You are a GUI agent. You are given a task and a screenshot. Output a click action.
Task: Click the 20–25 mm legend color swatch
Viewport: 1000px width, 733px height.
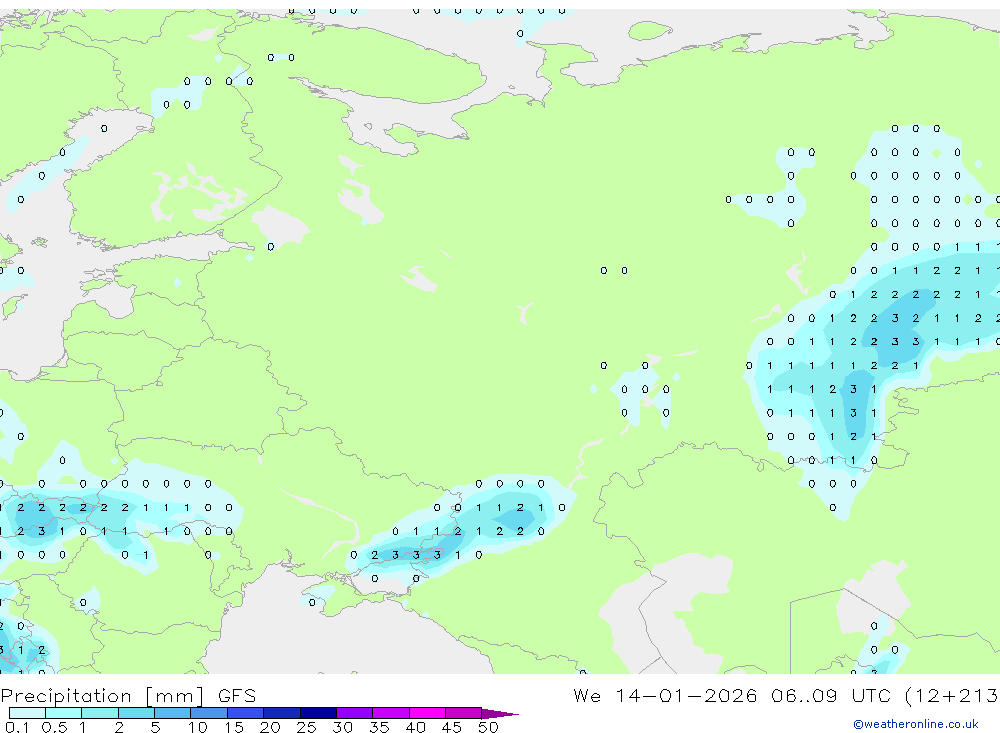coord(282,713)
